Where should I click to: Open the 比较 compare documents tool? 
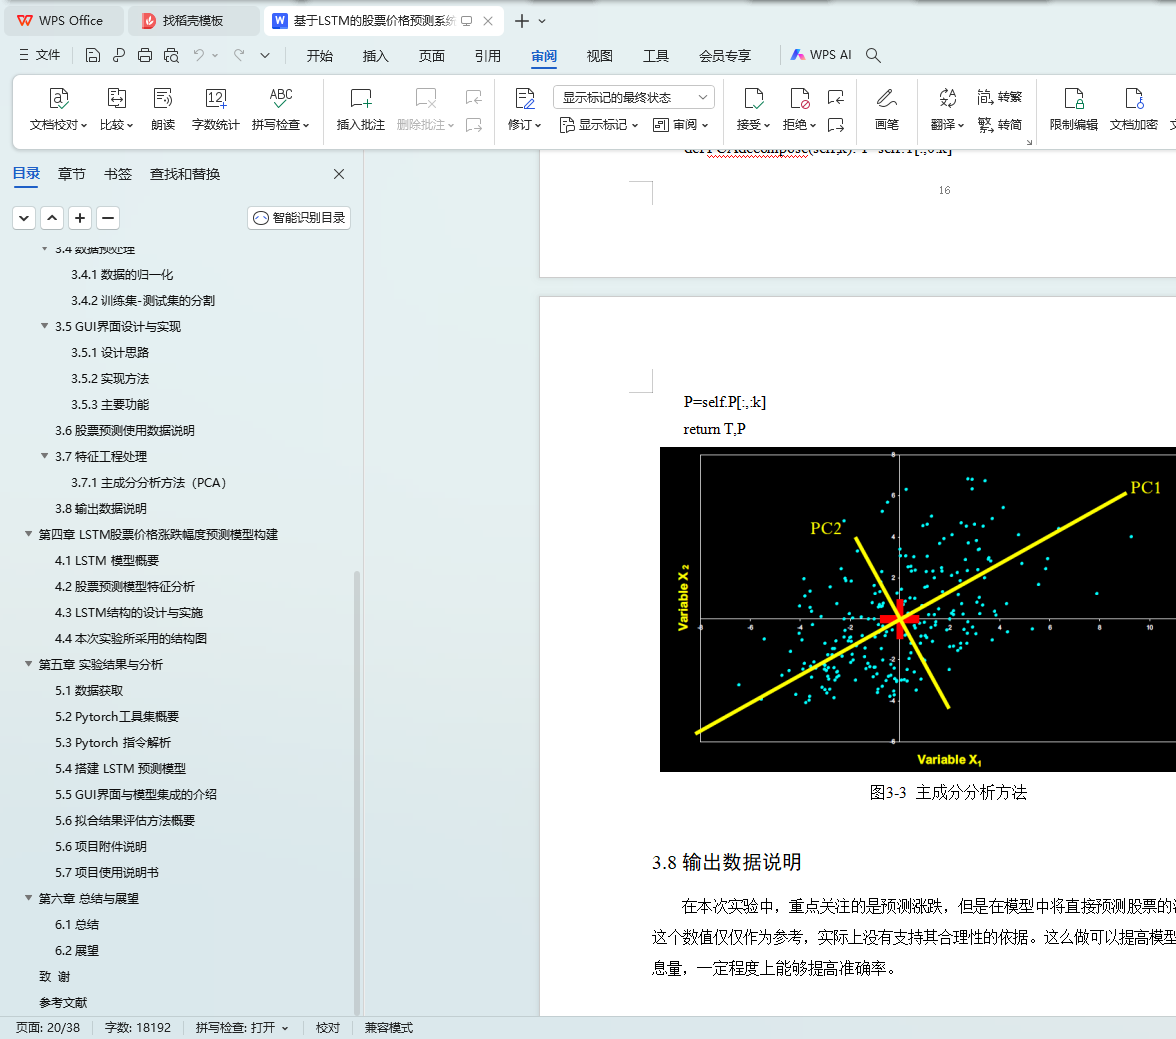116,110
